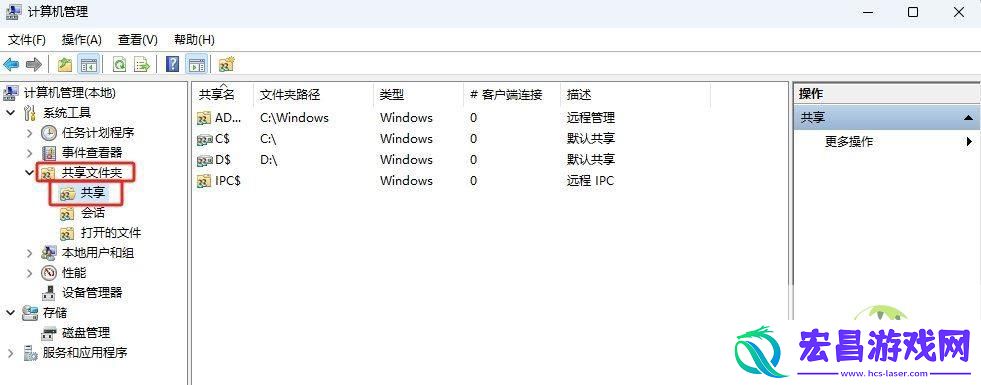The width and height of the screenshot is (981, 385).
Task: Select the 会话 folder icon
Action: coord(68,213)
